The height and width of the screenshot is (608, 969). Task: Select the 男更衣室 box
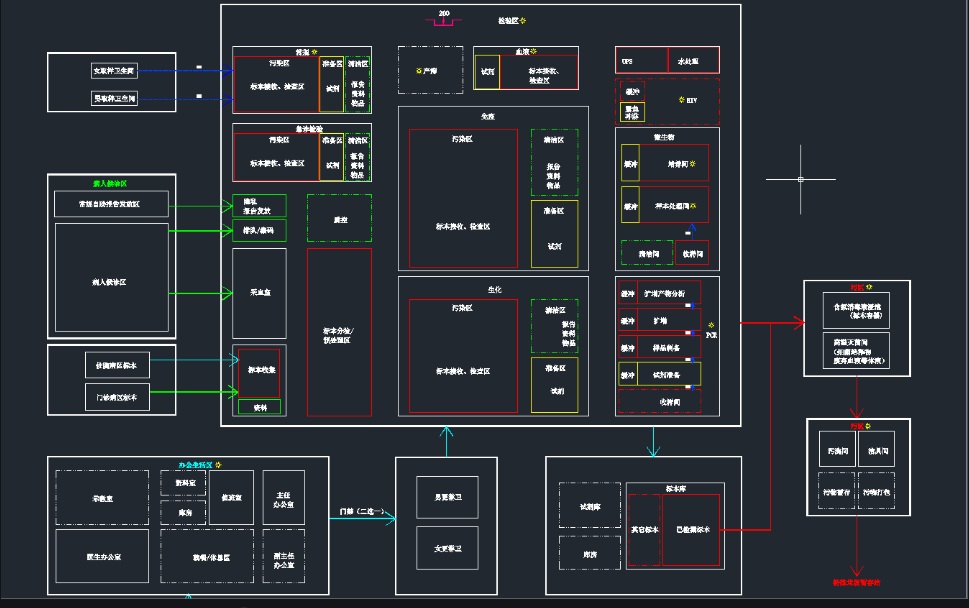click(x=446, y=497)
